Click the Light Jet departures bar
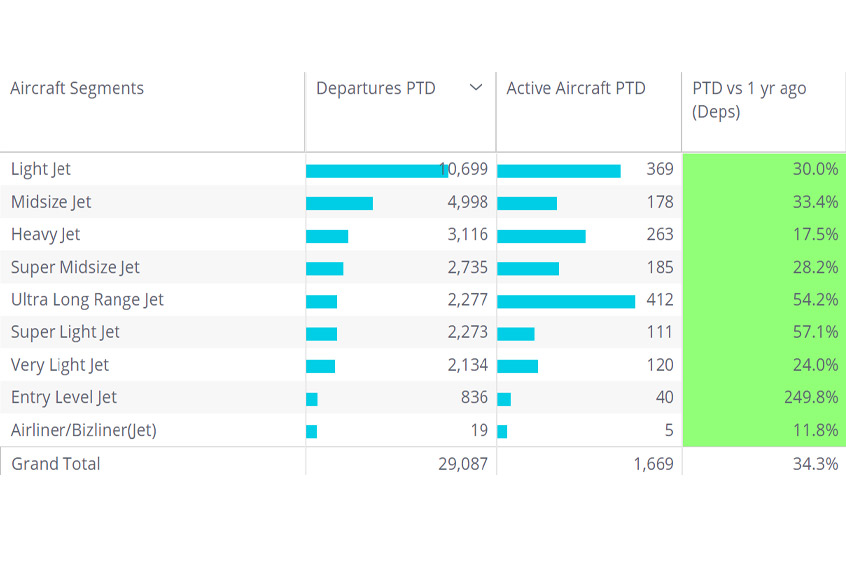Screen dimensions: 846x564 (x=375, y=170)
